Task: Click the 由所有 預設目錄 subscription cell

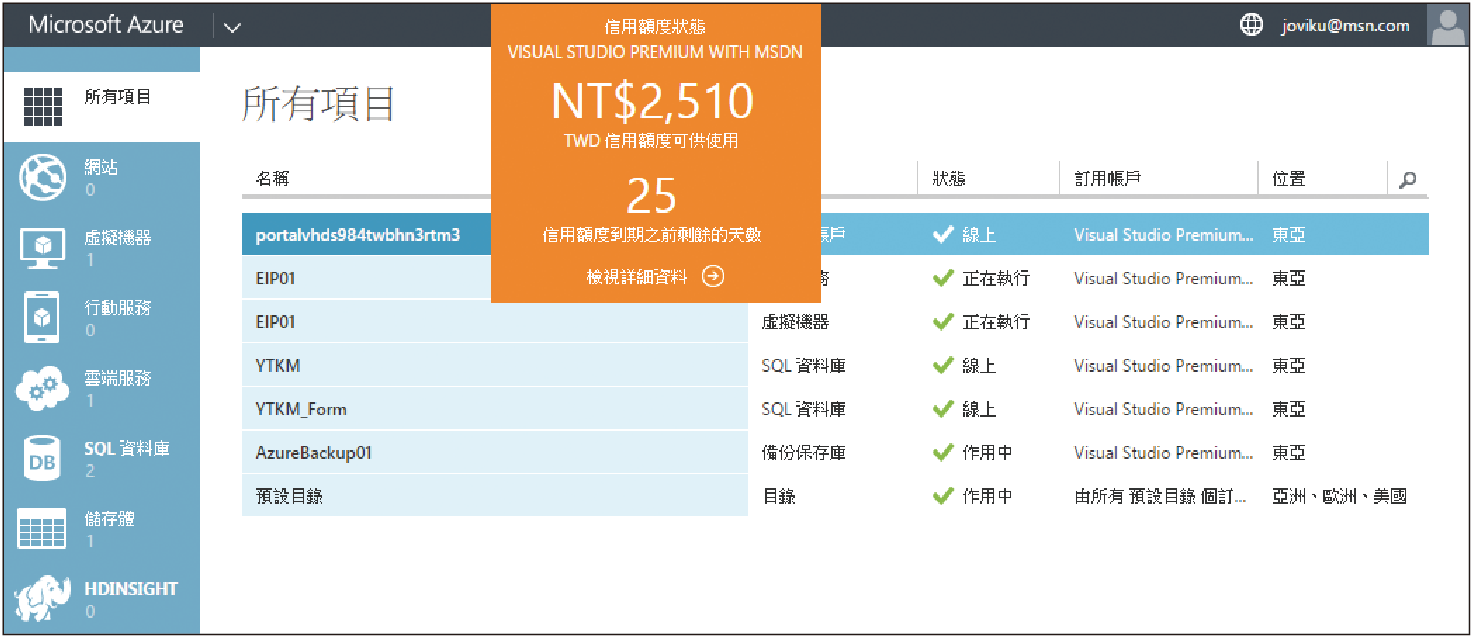Action: pos(1160,496)
